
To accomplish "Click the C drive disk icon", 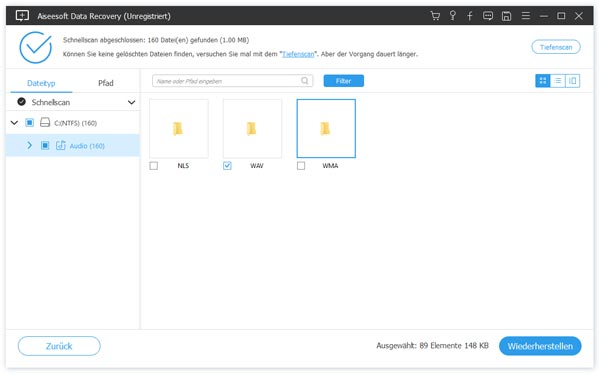I will tap(45, 122).
